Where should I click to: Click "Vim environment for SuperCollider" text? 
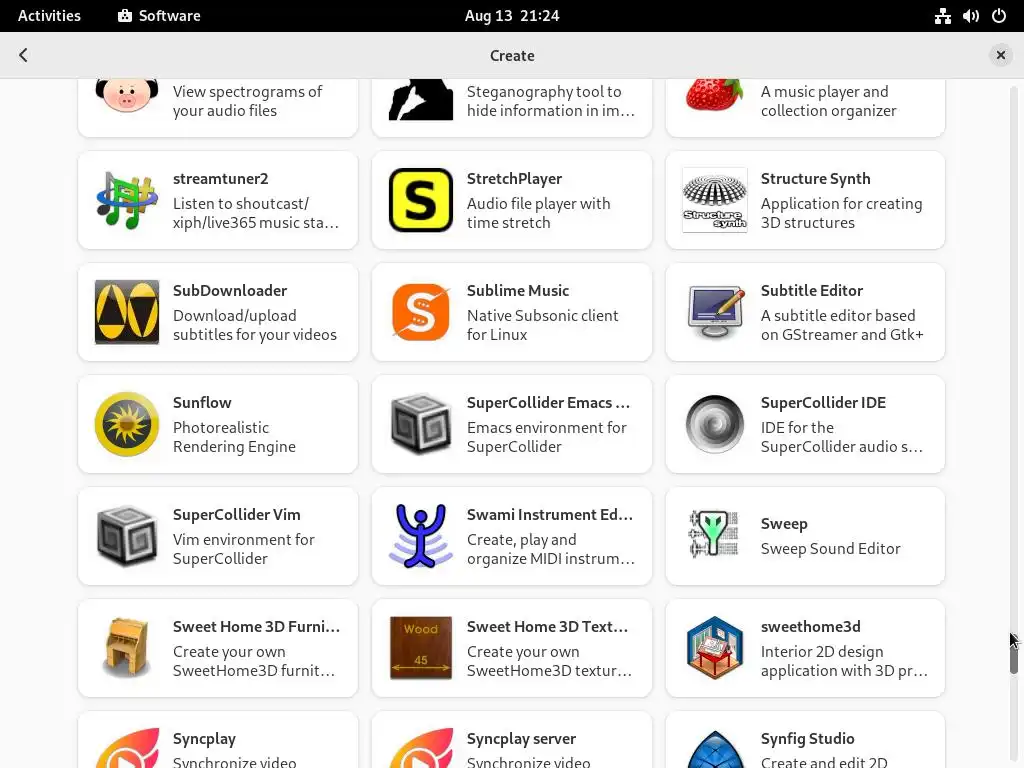[244, 549]
